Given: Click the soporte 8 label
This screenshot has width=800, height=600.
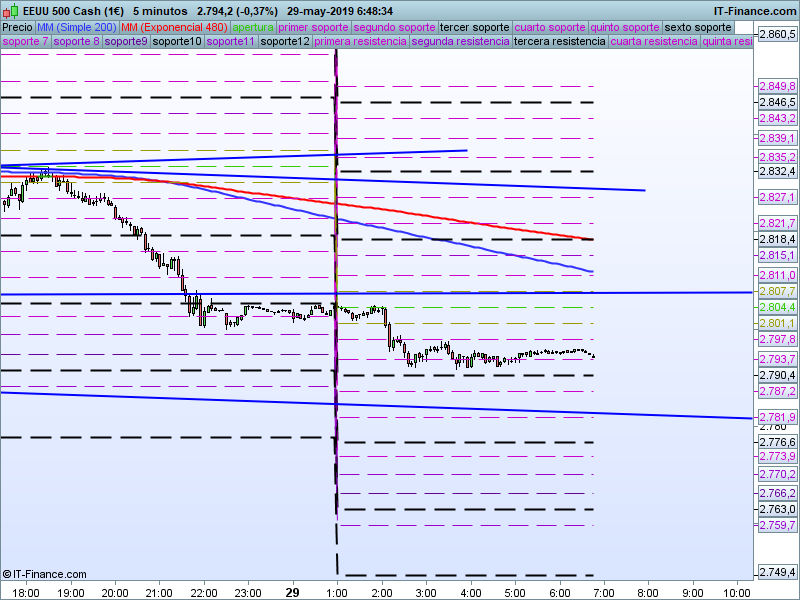Looking at the screenshot, I should pyautogui.click(x=77, y=41).
